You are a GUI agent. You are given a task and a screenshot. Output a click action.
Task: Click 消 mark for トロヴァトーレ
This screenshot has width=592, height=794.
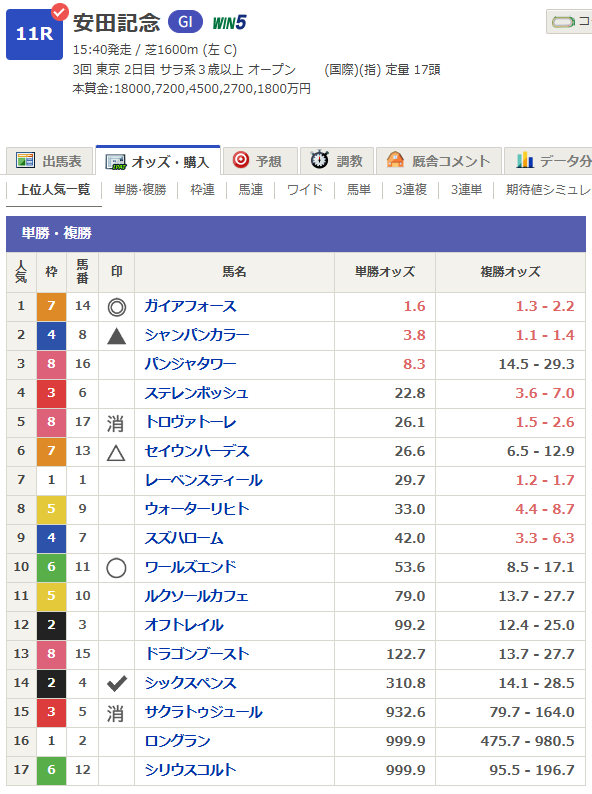coord(115,423)
